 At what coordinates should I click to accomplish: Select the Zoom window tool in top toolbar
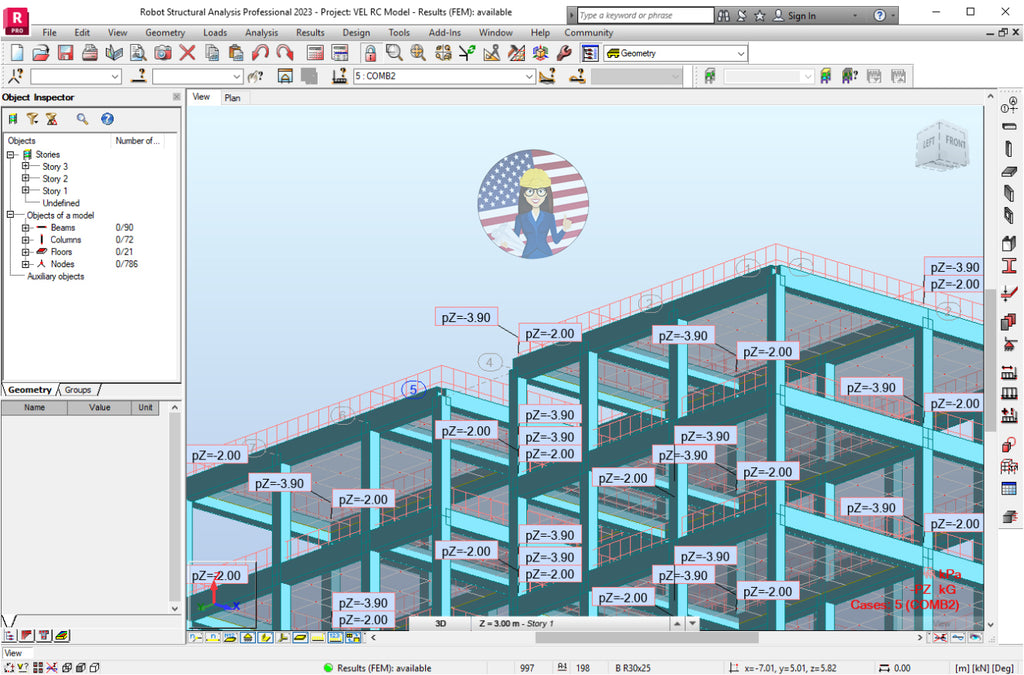pos(394,53)
